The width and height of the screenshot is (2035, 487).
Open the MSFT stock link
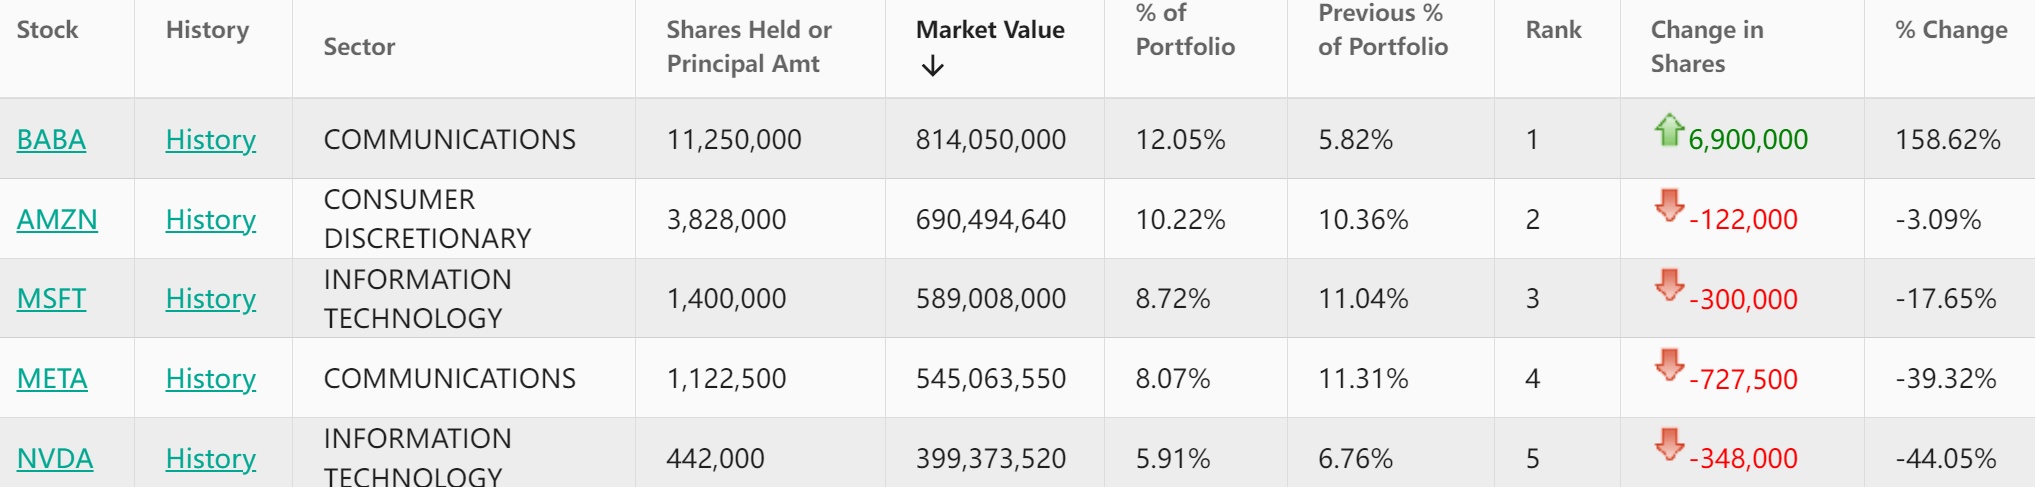click(x=51, y=298)
